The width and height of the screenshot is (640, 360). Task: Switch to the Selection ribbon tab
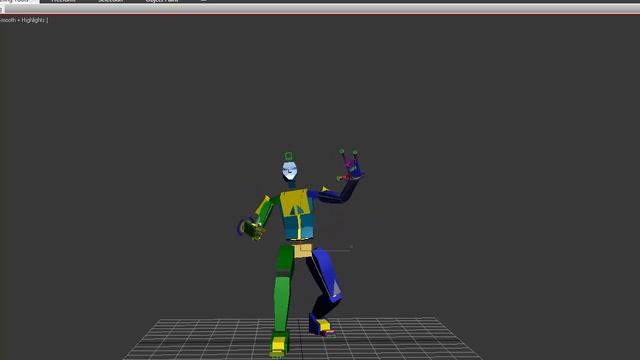tap(110, 1)
